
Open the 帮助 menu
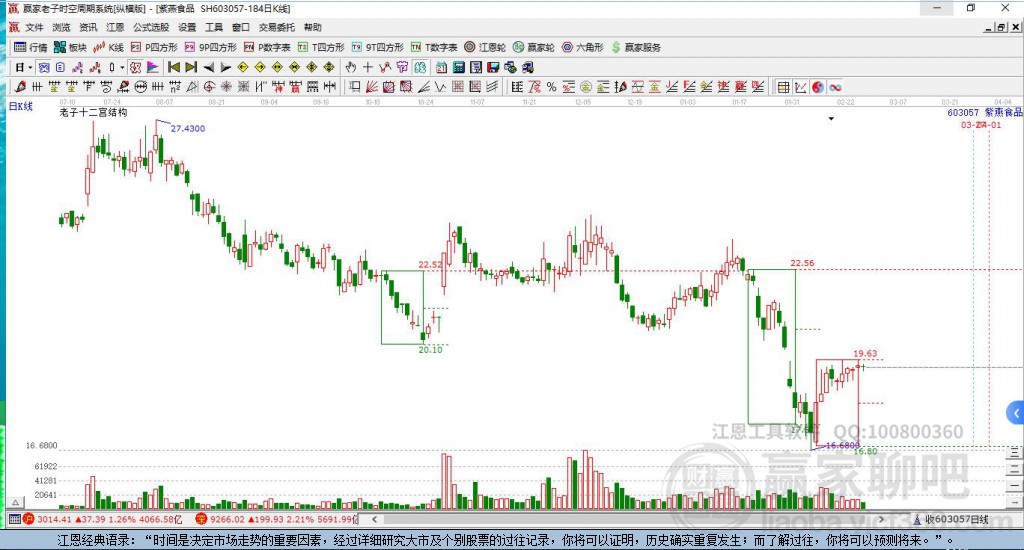click(313, 27)
